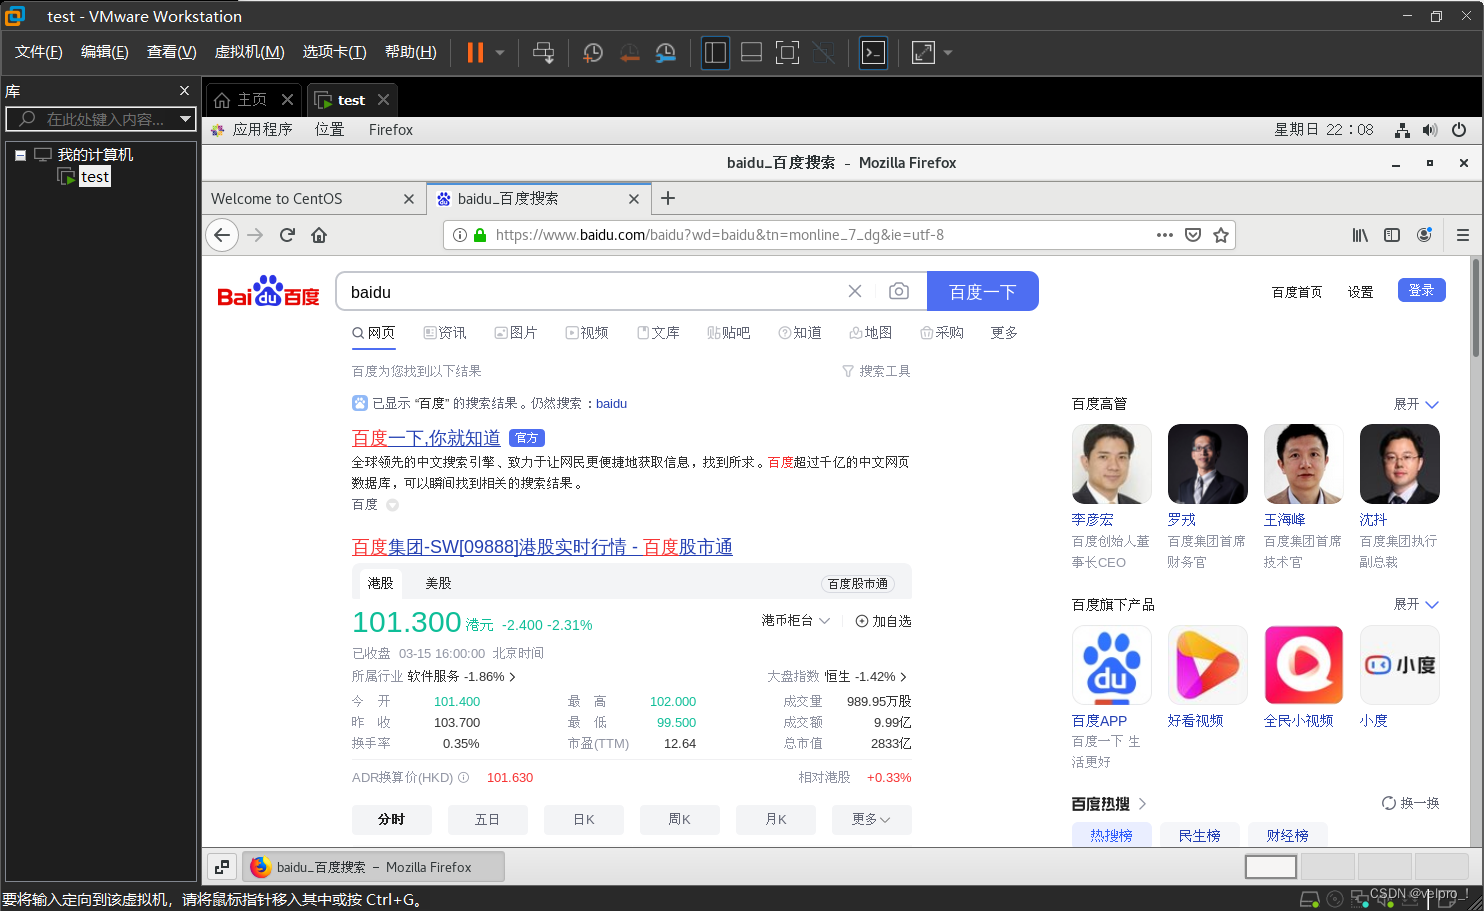The image size is (1484, 911).
Task: Take a snapshot of this virtual machine
Action: [593, 52]
